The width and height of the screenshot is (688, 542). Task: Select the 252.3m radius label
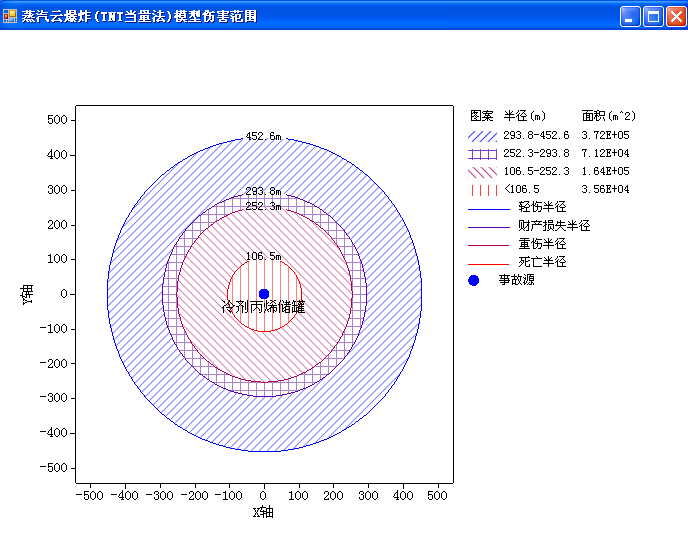coord(263,206)
